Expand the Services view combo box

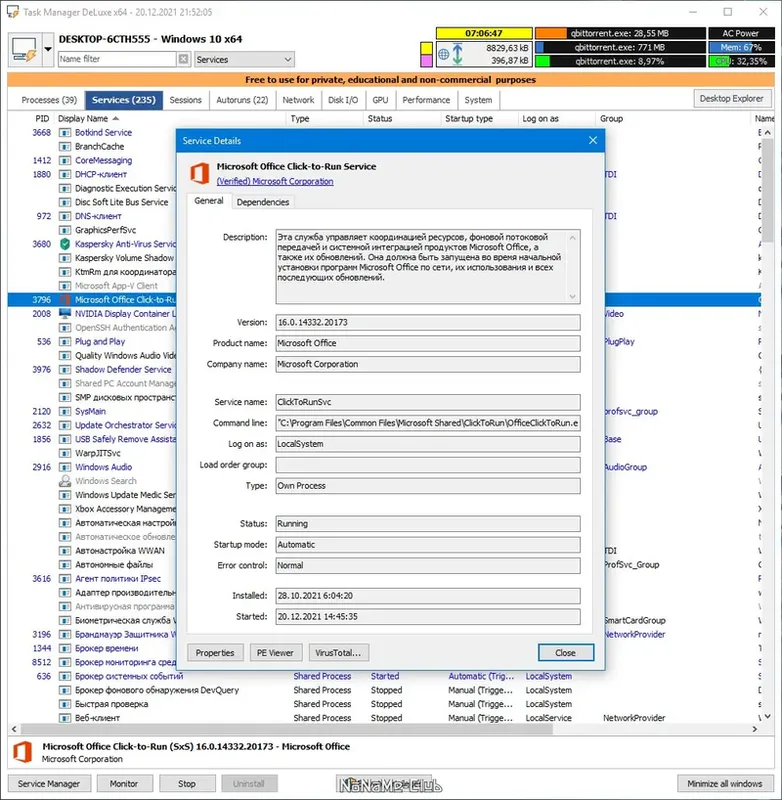(x=244, y=59)
